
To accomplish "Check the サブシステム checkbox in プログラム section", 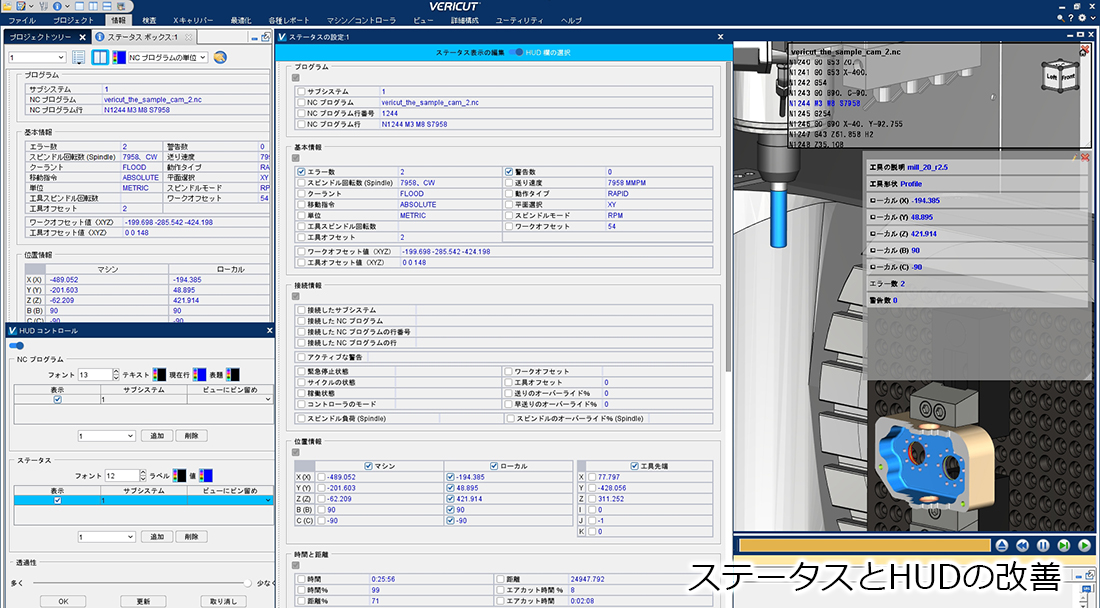I will click(302, 92).
